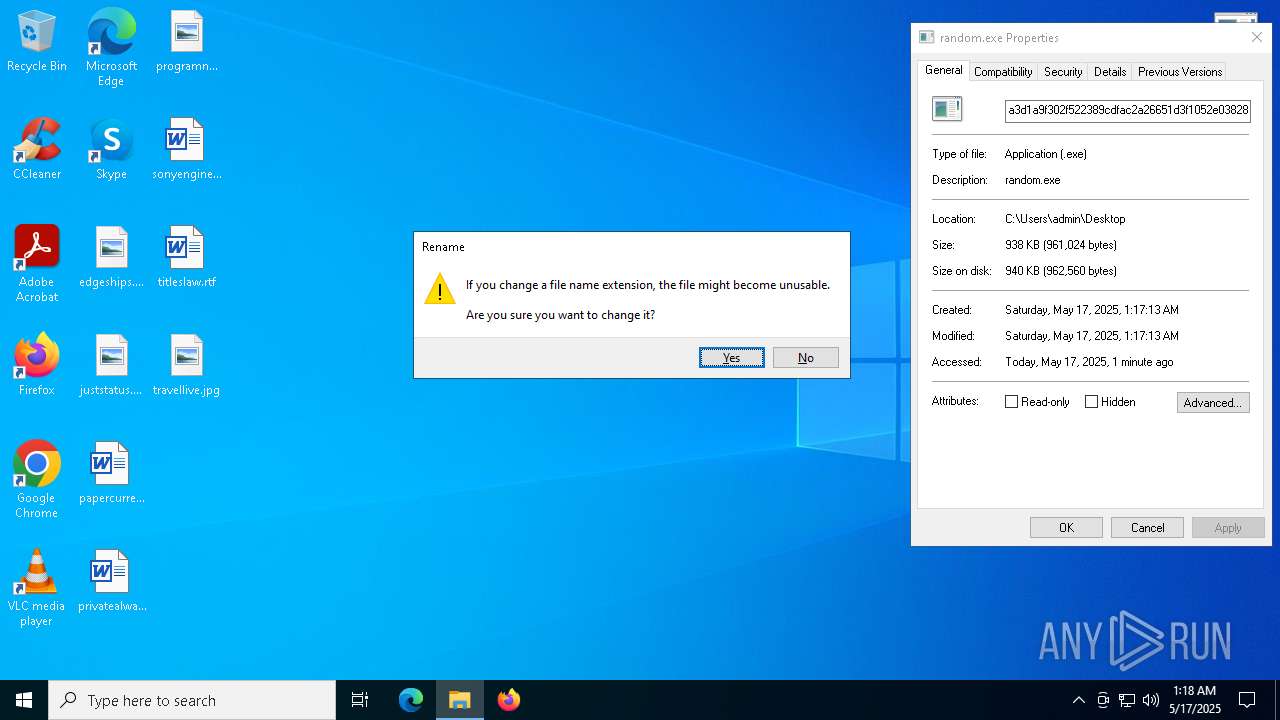Select the sonyengine... Word document
This screenshot has width=1280, height=720.
(x=186, y=150)
